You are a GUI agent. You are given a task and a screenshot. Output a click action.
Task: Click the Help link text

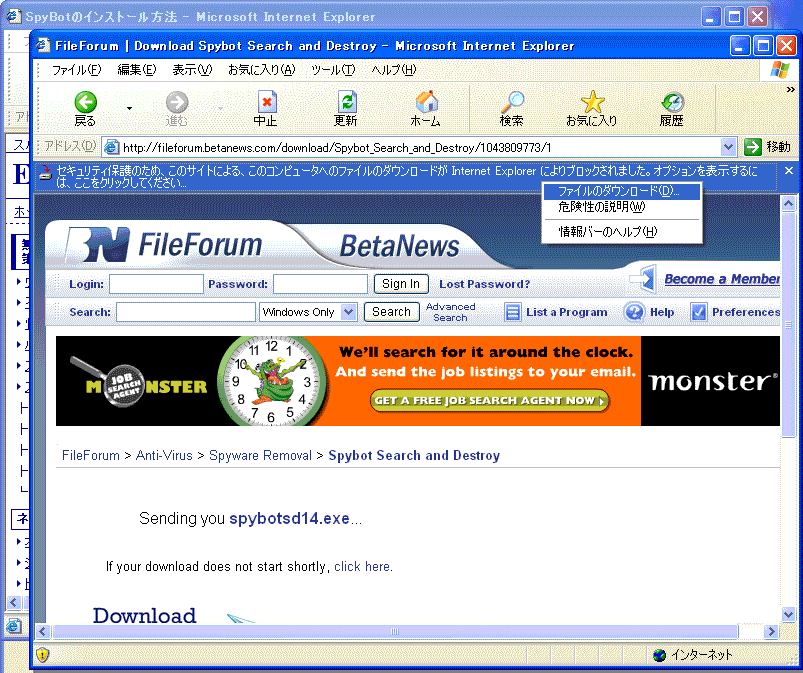[x=662, y=312]
